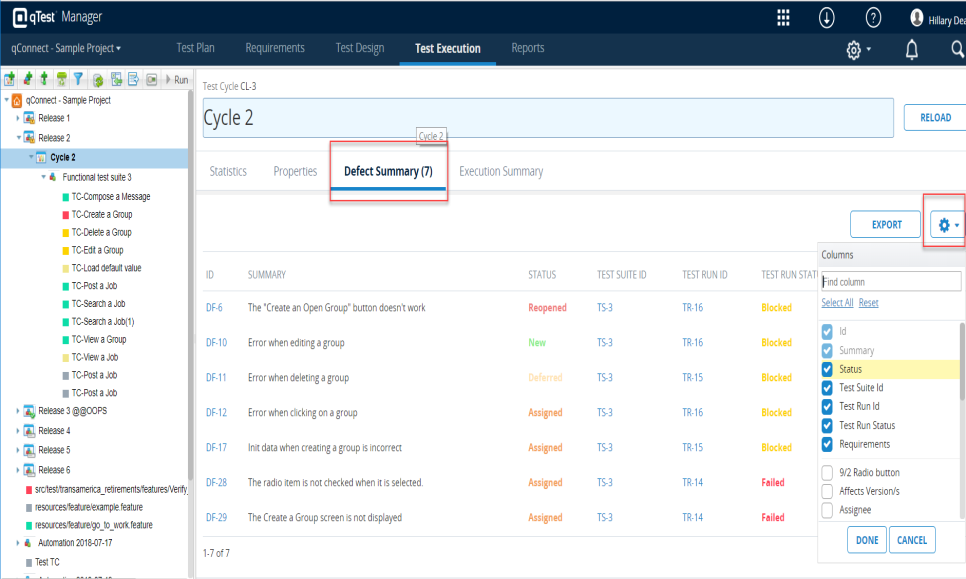Screen dimensions: 966x579
Task: Click the EXPORT button
Action: click(886, 225)
